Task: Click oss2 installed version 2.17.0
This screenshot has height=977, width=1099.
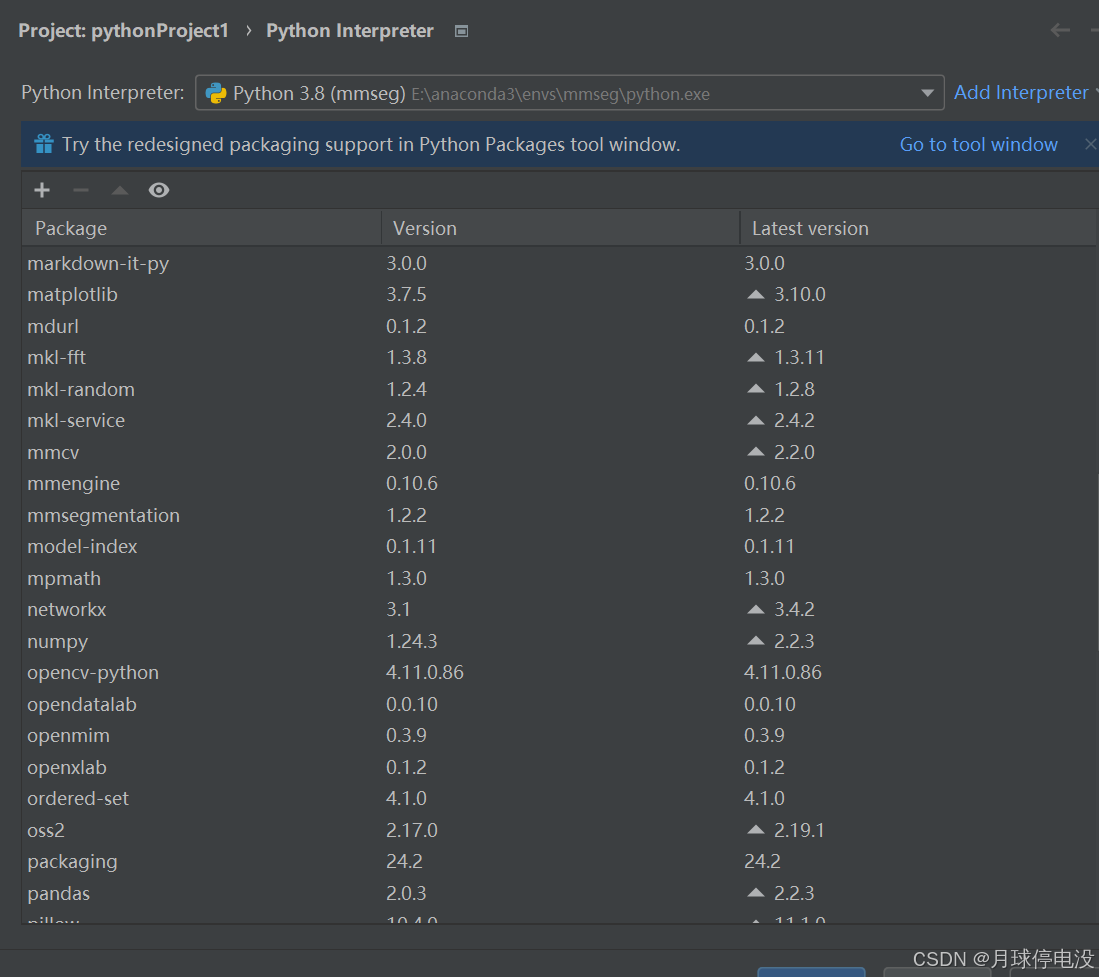Action: [x=411, y=830]
